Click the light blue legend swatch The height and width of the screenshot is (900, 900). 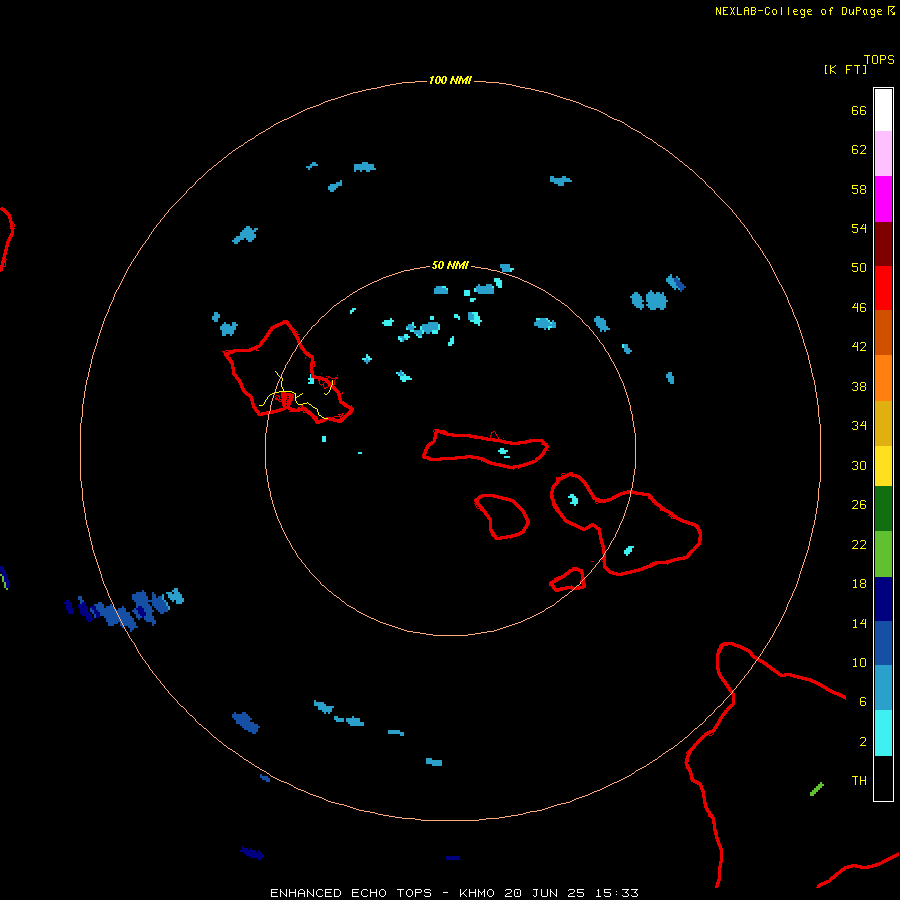tap(883, 687)
